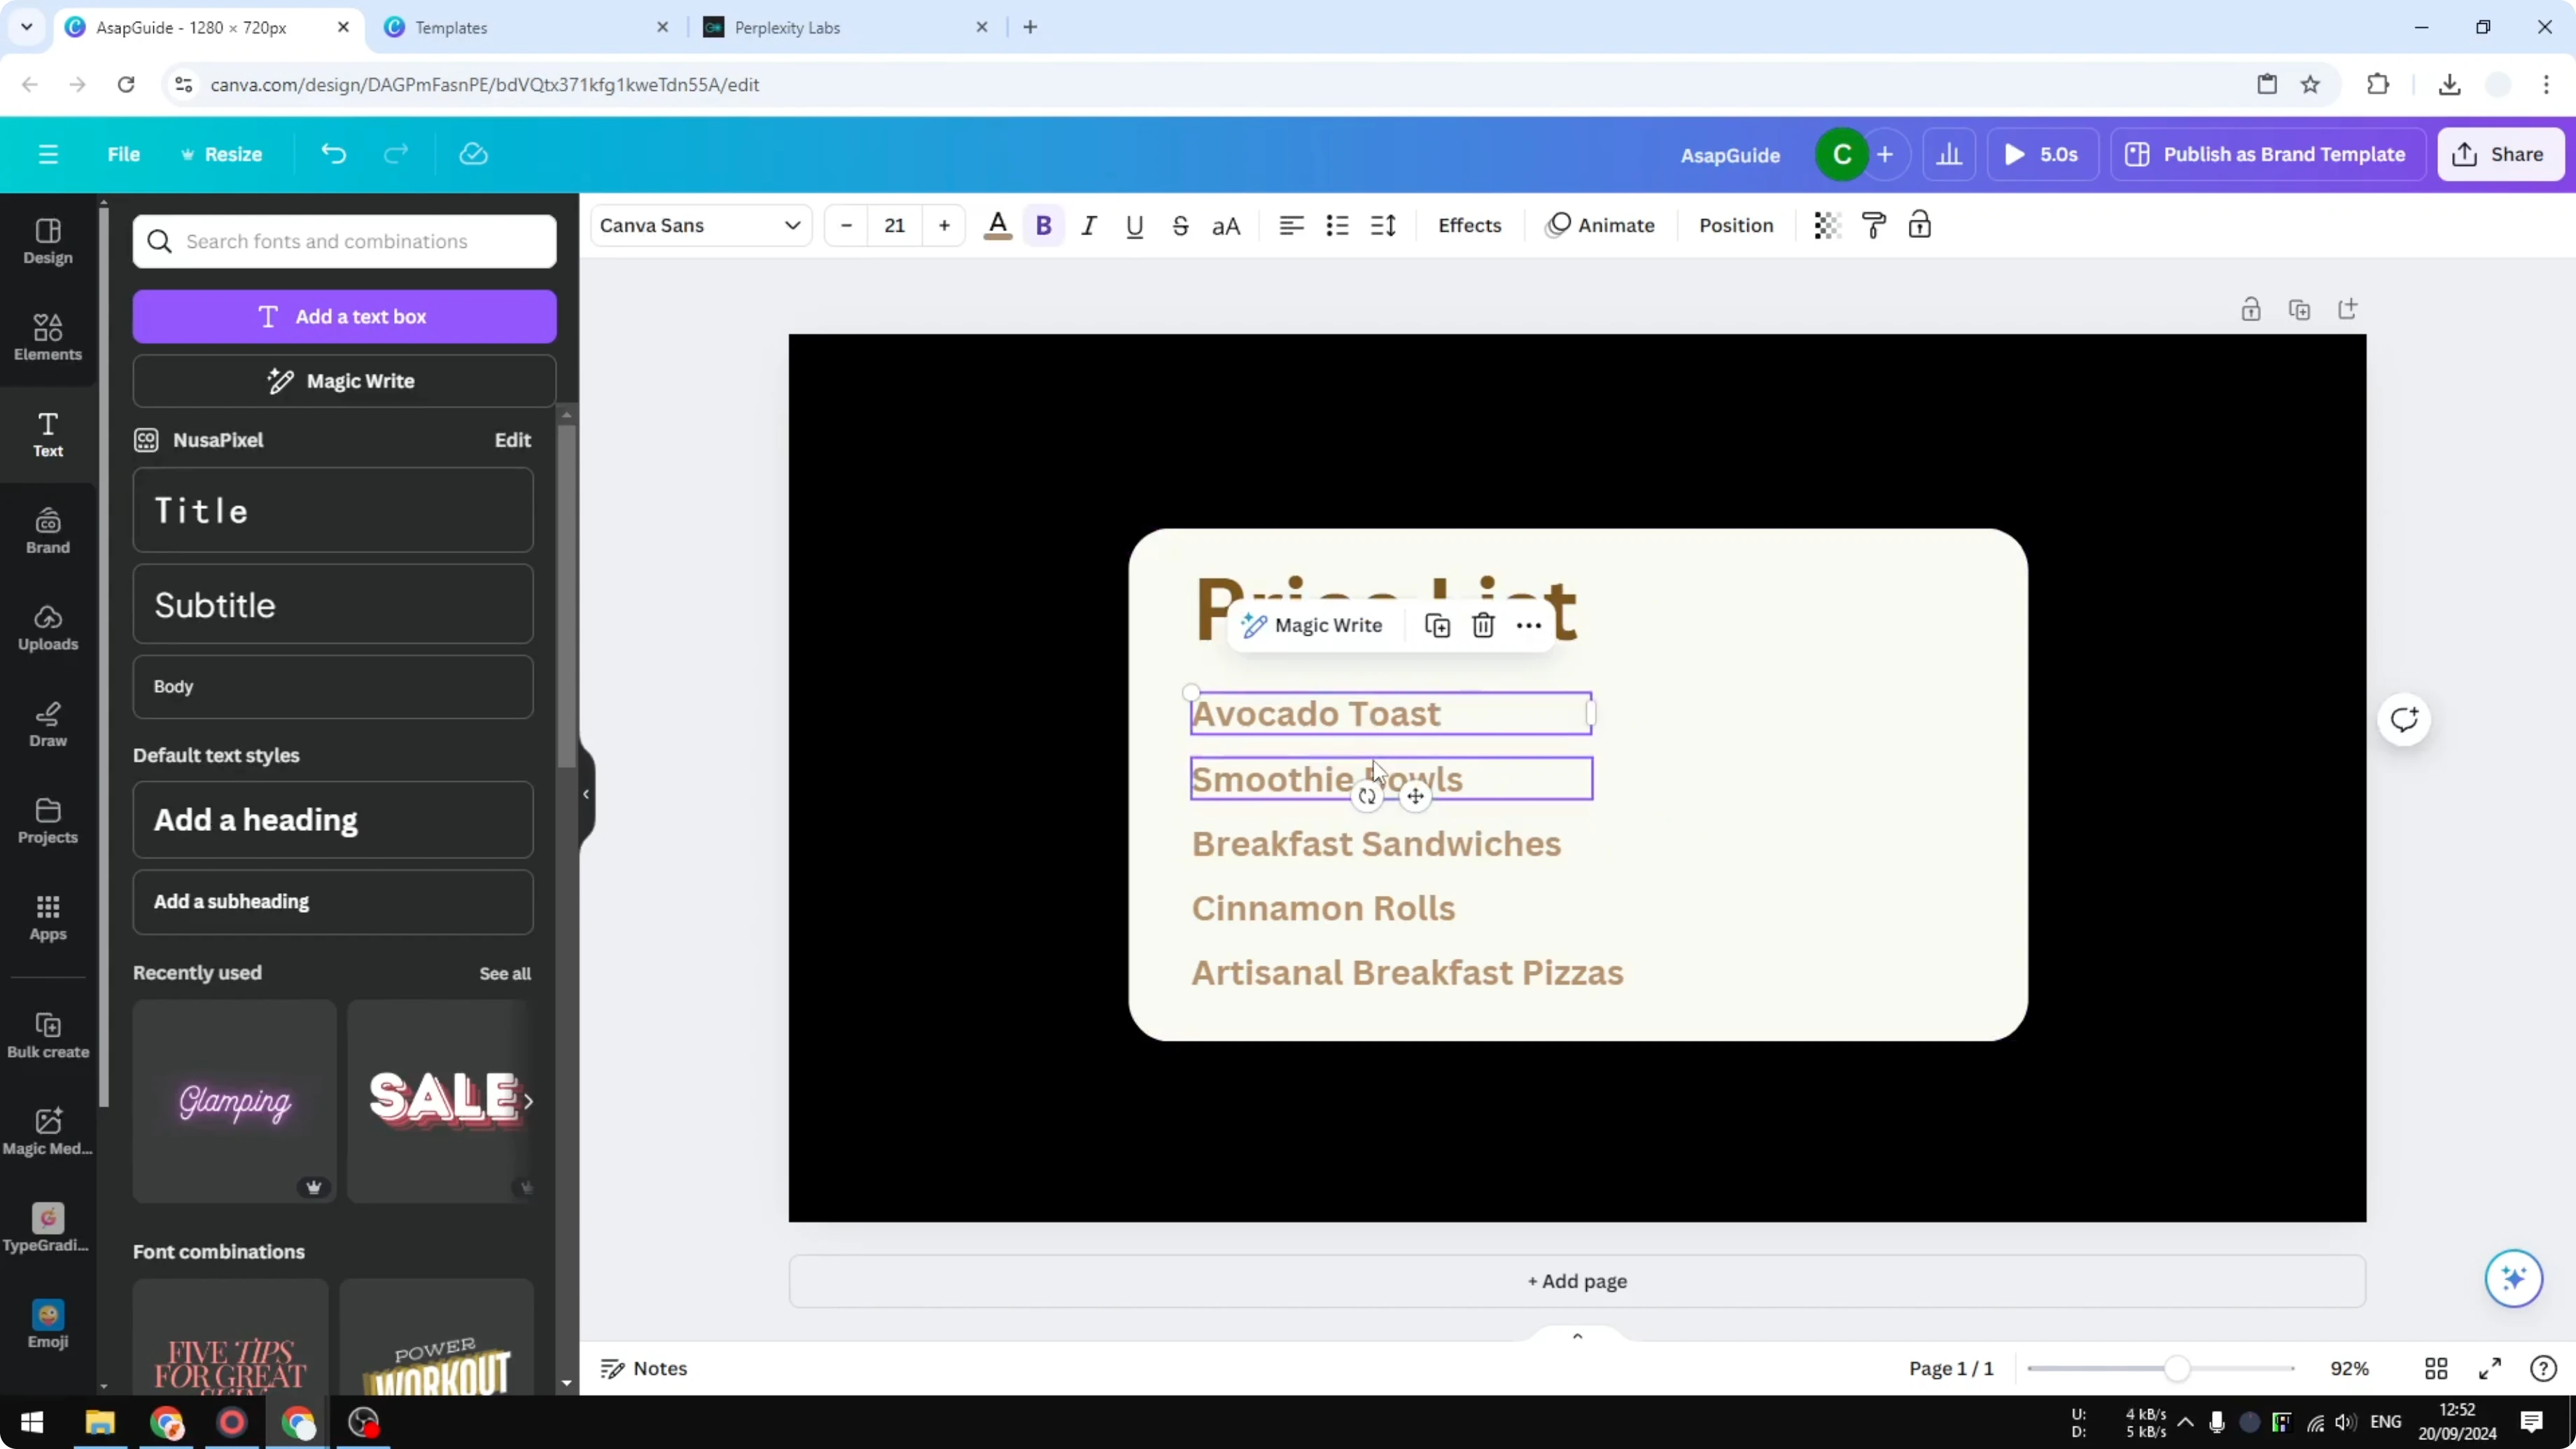The width and height of the screenshot is (2576, 1449).
Task: Open line spacing options
Action: 1383,226
